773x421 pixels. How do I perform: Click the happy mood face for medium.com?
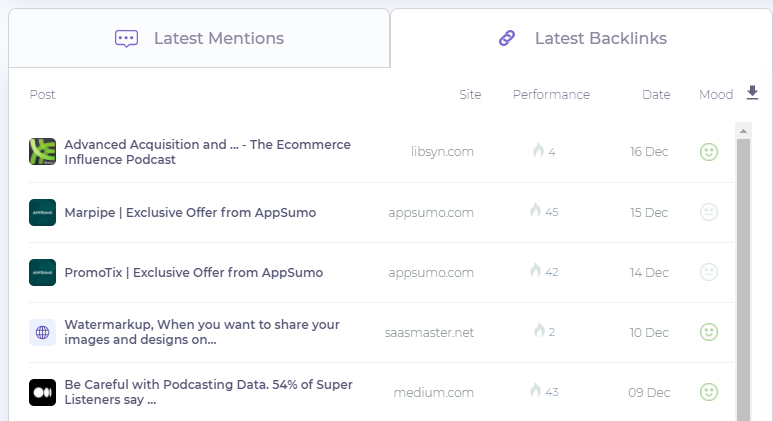[x=709, y=392]
